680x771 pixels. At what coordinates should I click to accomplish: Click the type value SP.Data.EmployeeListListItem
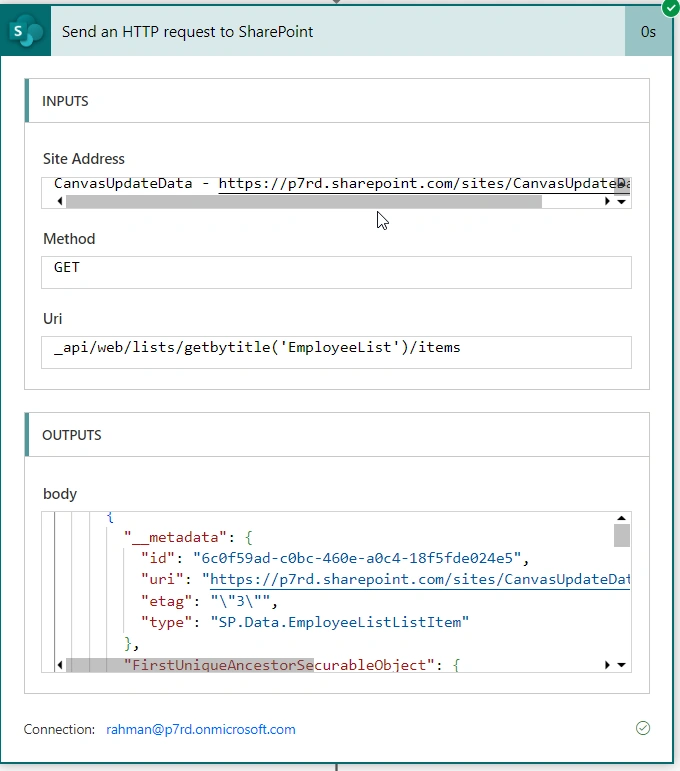[x=340, y=623]
